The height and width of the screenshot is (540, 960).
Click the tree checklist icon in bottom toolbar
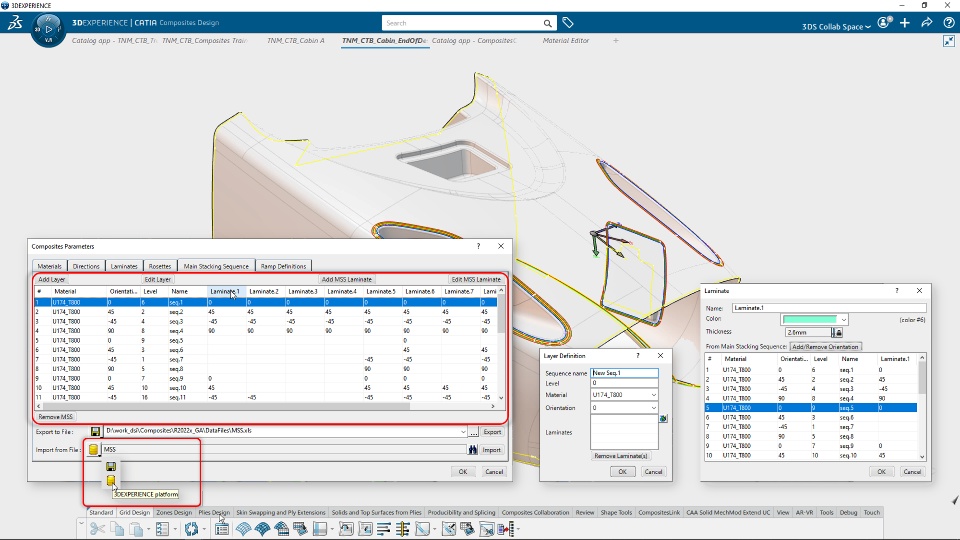(x=162, y=529)
